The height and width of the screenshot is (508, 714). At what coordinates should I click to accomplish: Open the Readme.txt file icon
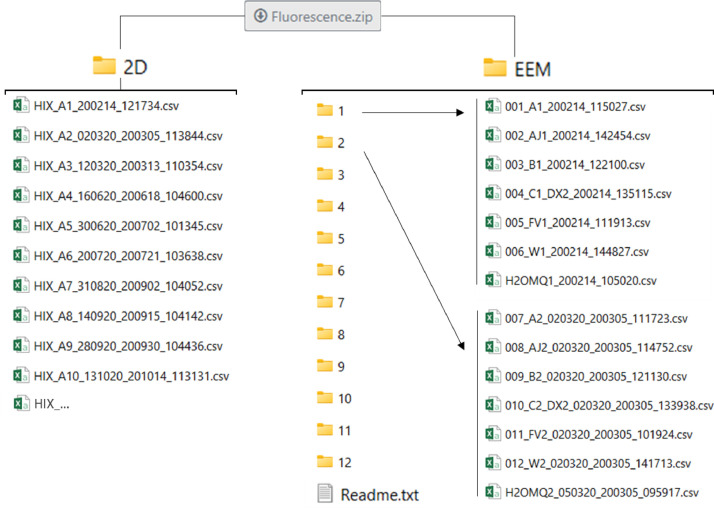pyautogui.click(x=325, y=493)
